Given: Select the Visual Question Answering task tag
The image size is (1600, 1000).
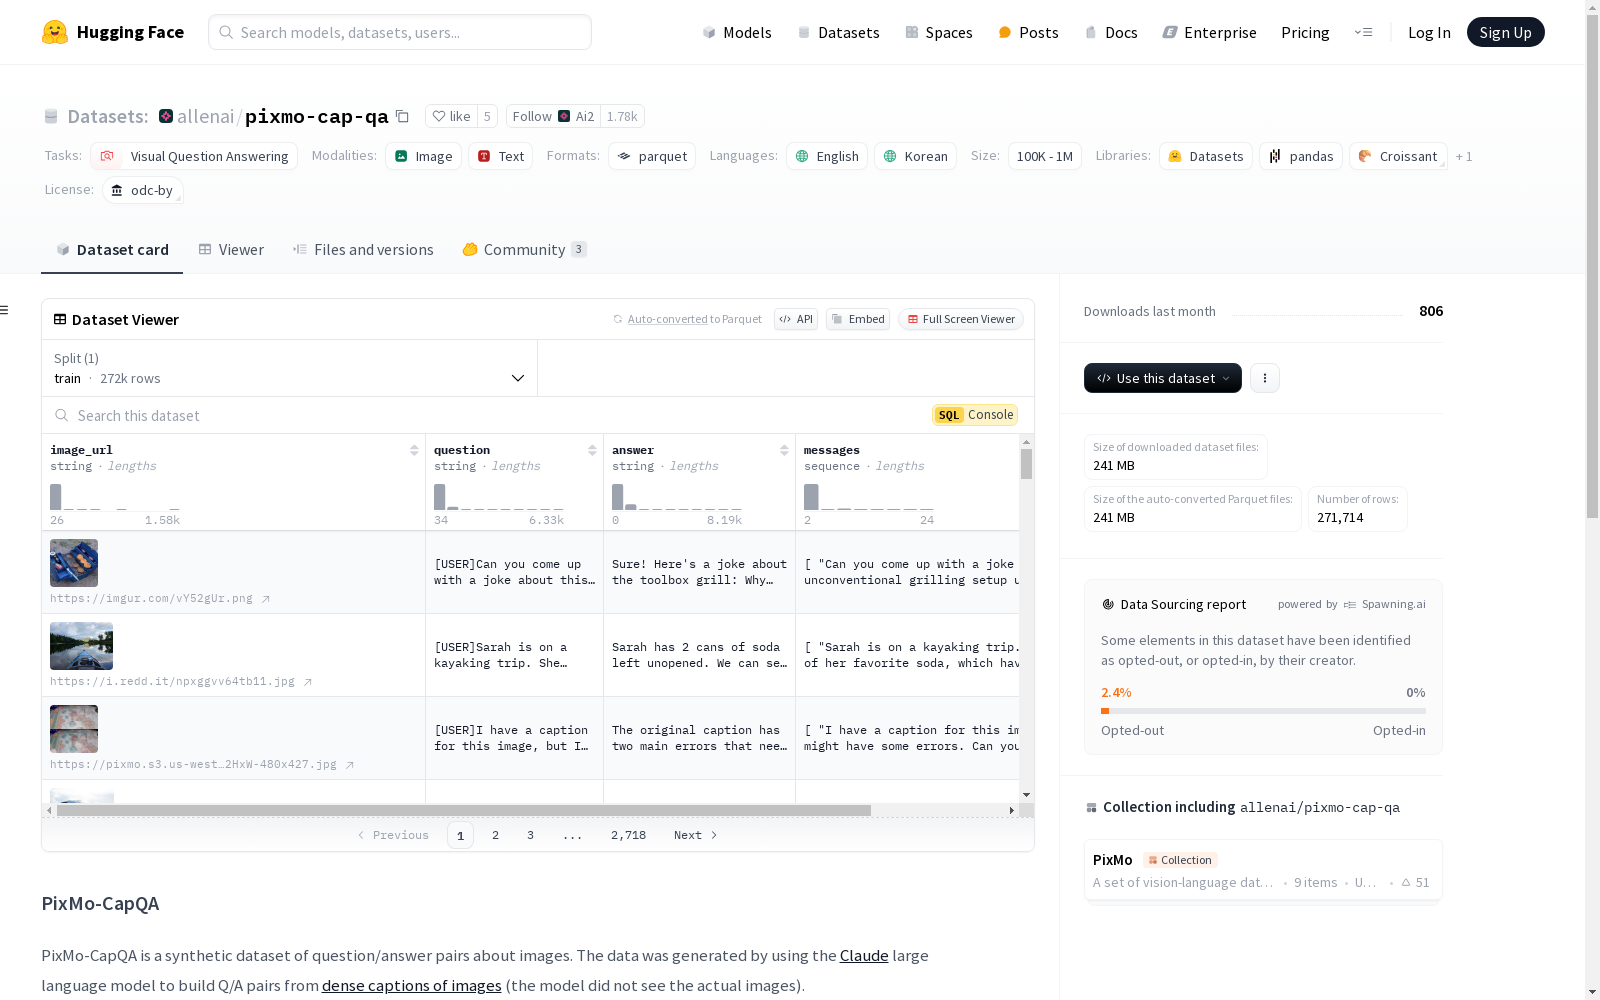Looking at the screenshot, I should [x=194, y=156].
